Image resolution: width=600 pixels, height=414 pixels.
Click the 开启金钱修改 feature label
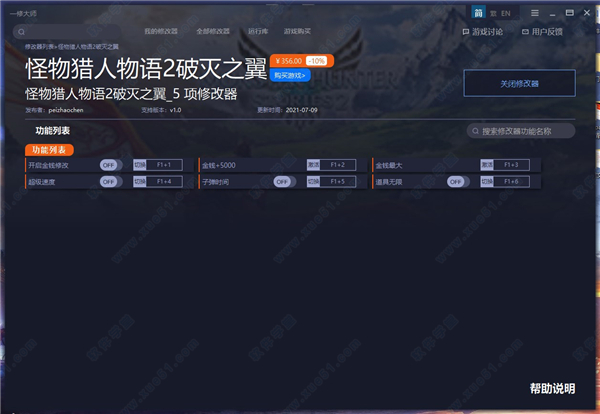pos(48,165)
